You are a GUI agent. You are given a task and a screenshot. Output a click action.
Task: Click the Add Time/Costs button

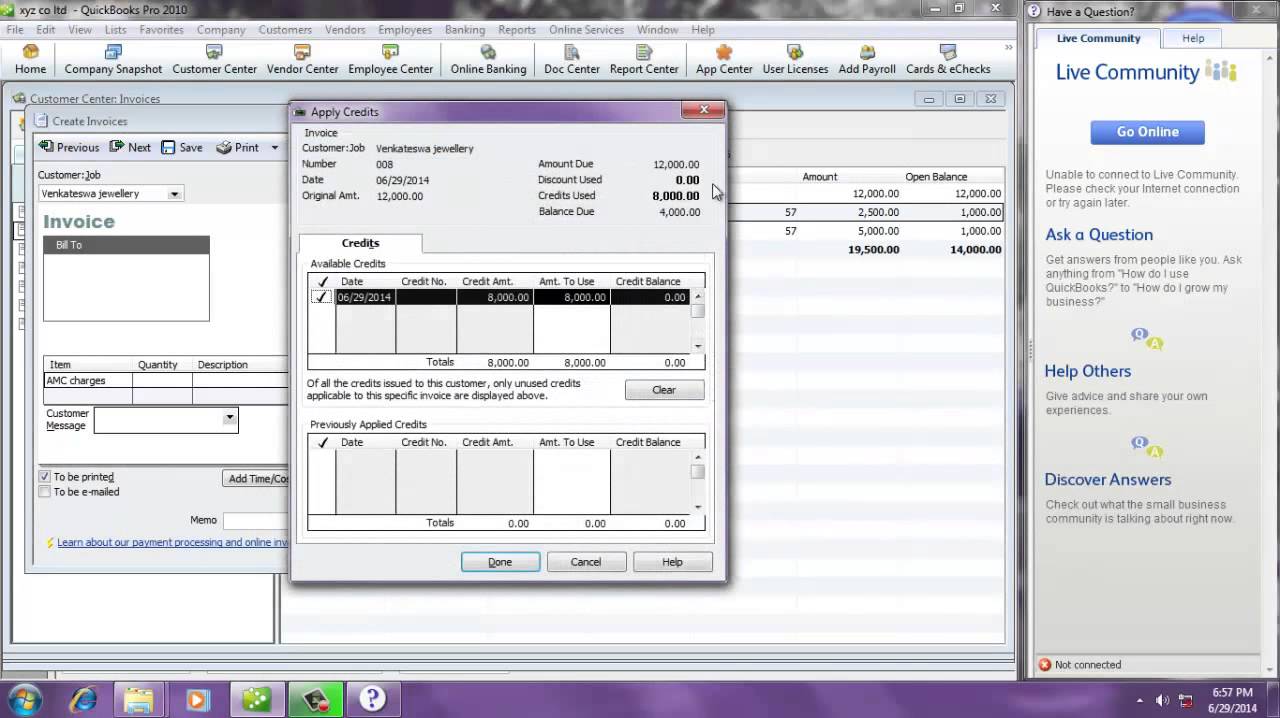pyautogui.click(x=257, y=478)
